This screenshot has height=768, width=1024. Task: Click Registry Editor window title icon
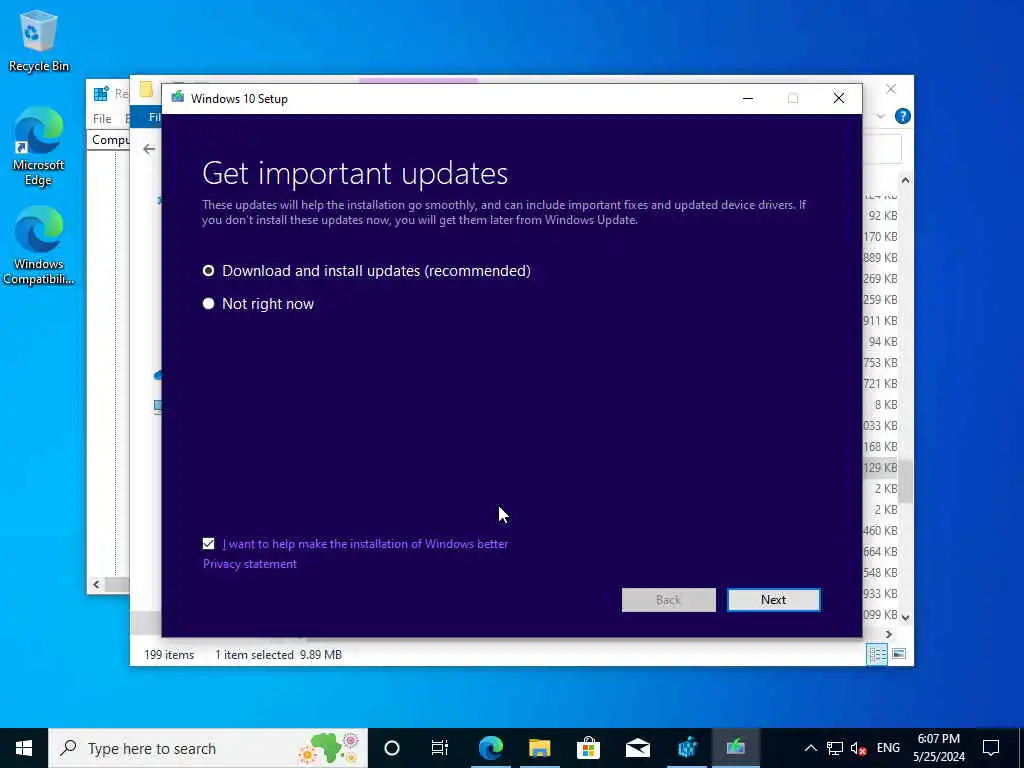pos(101,94)
